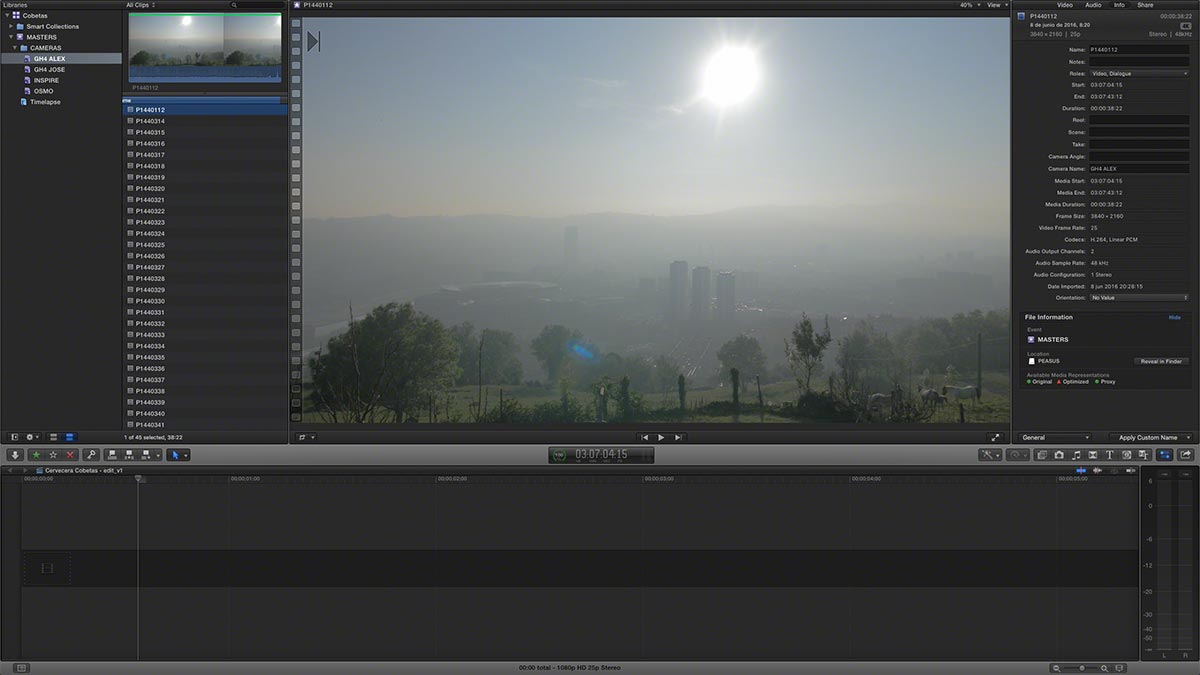Click the Notes input field
Viewport: 1200px width, 675px height.
(x=1139, y=61)
